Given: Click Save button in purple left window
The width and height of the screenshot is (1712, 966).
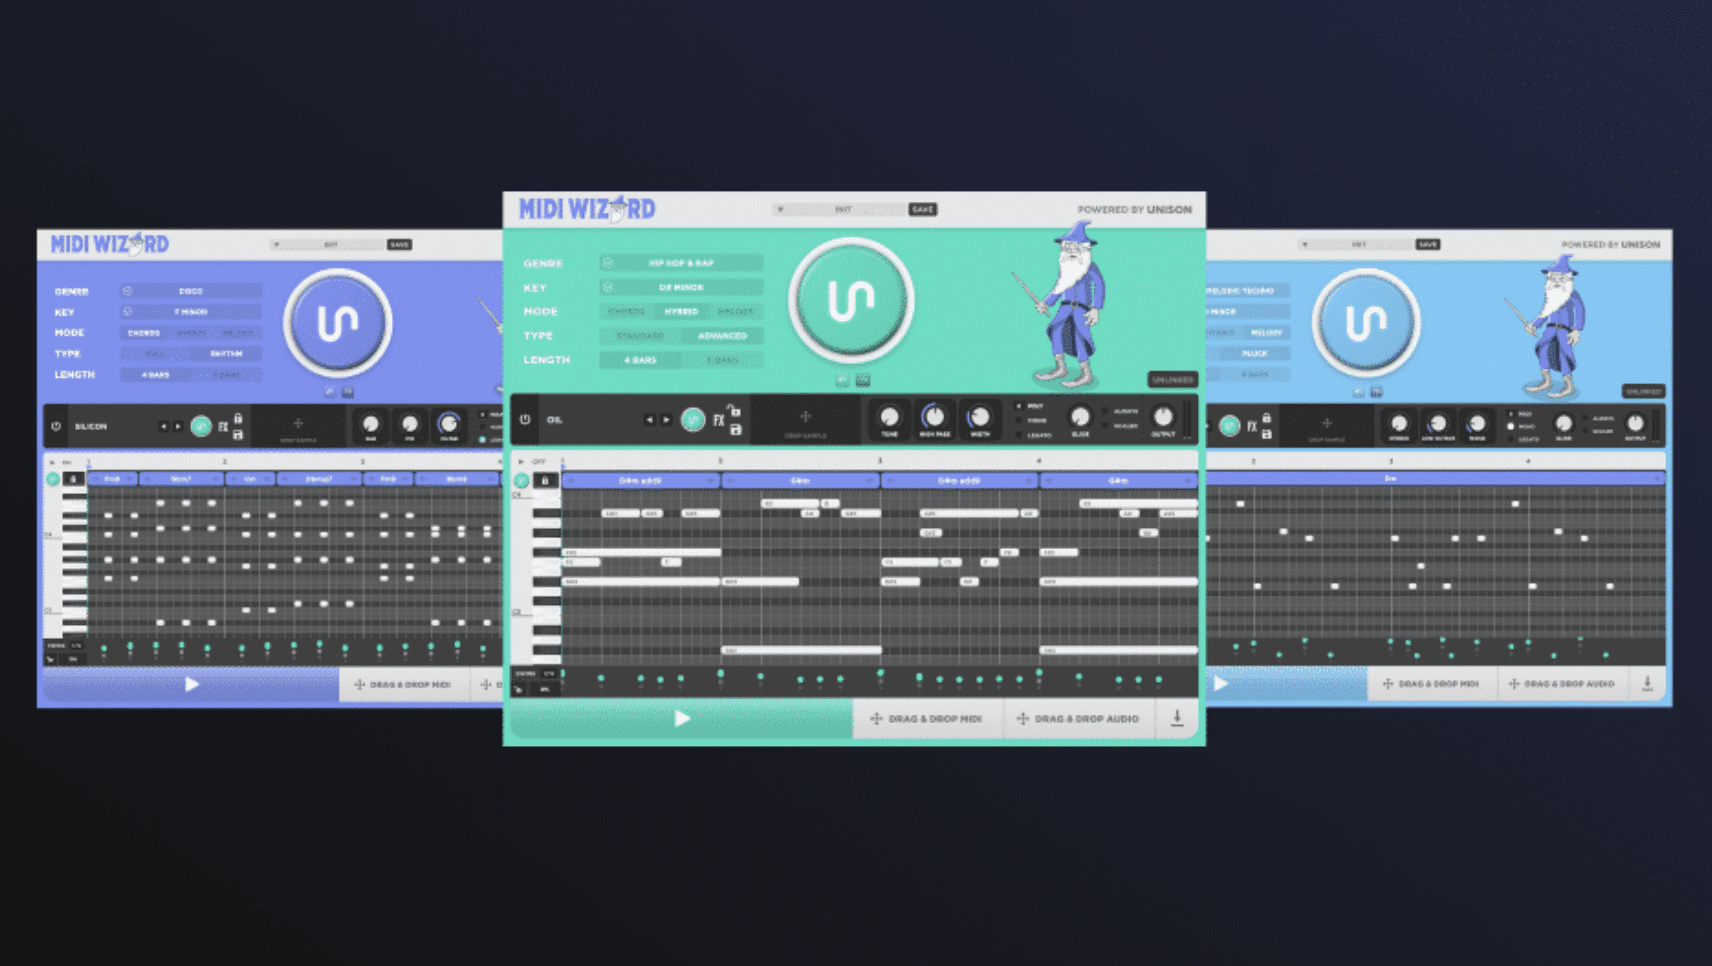Looking at the screenshot, I should [399, 244].
